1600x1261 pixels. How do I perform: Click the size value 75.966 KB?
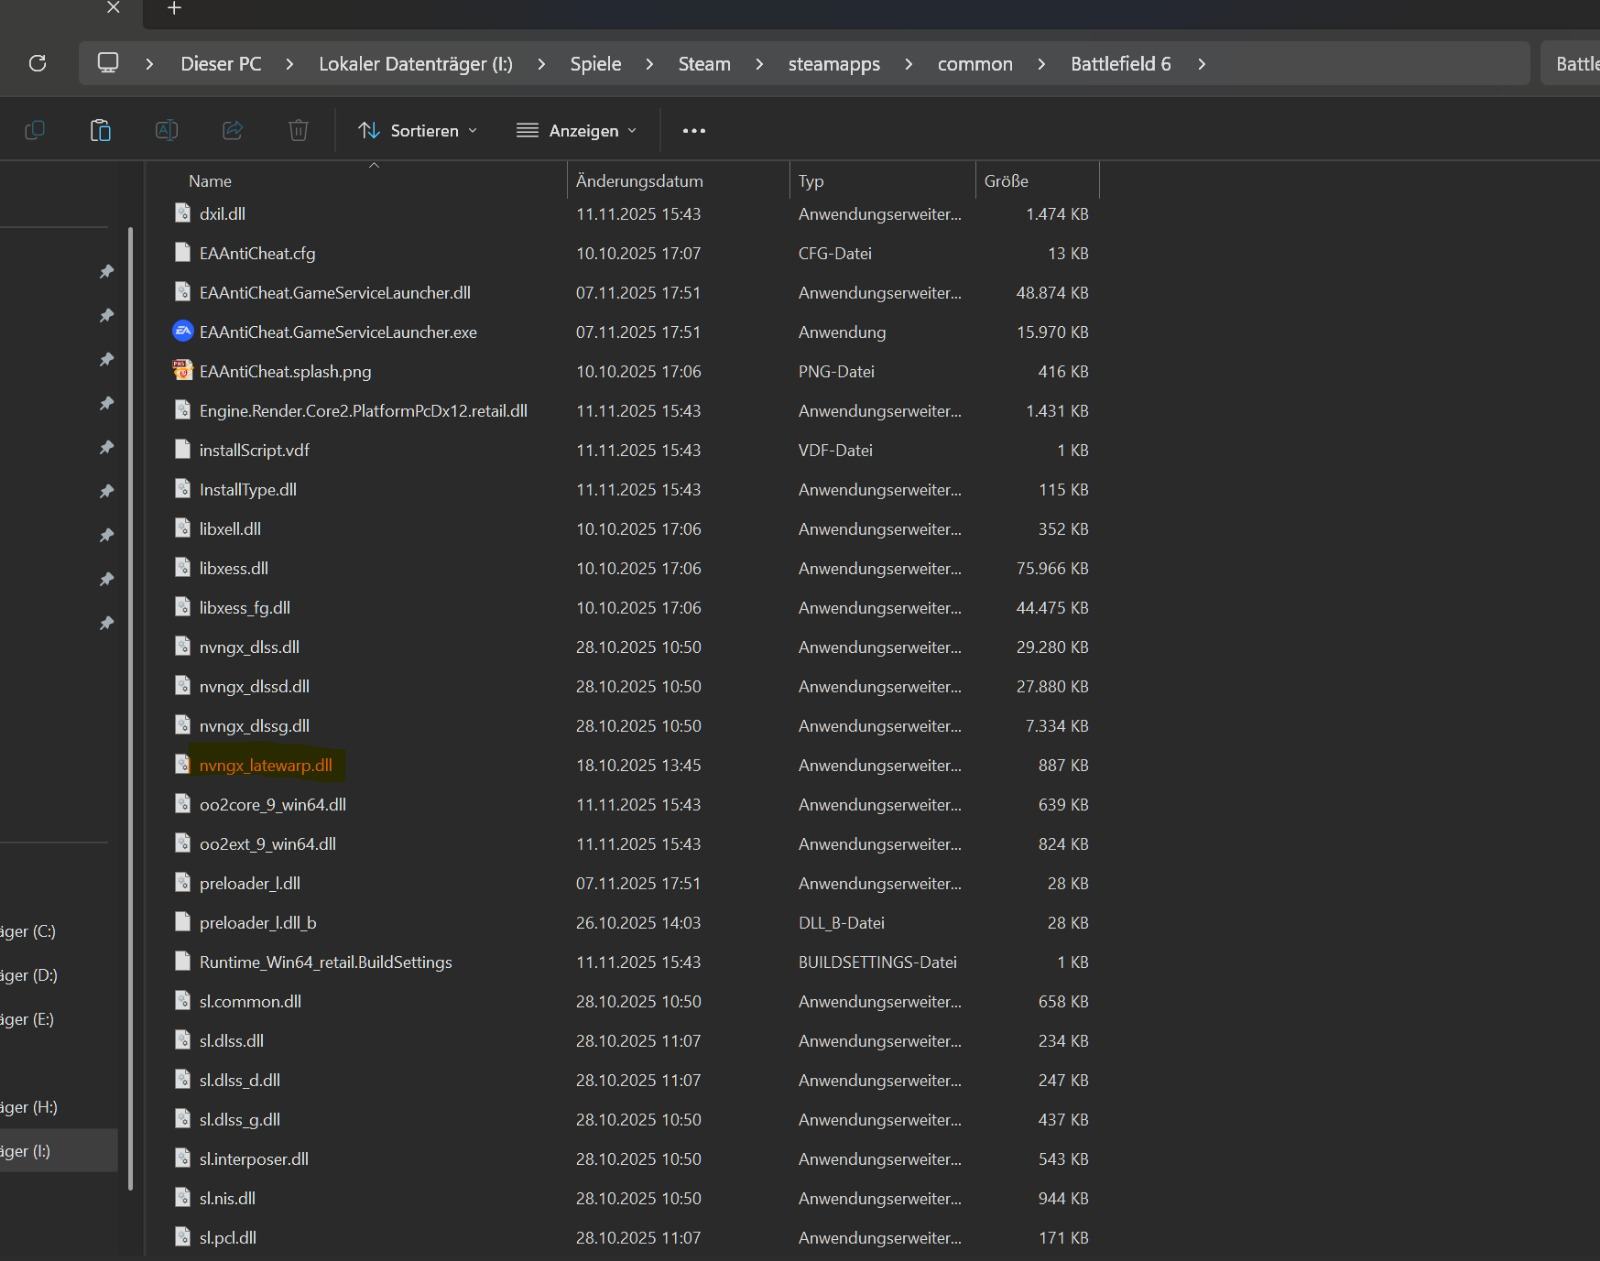(x=1052, y=568)
